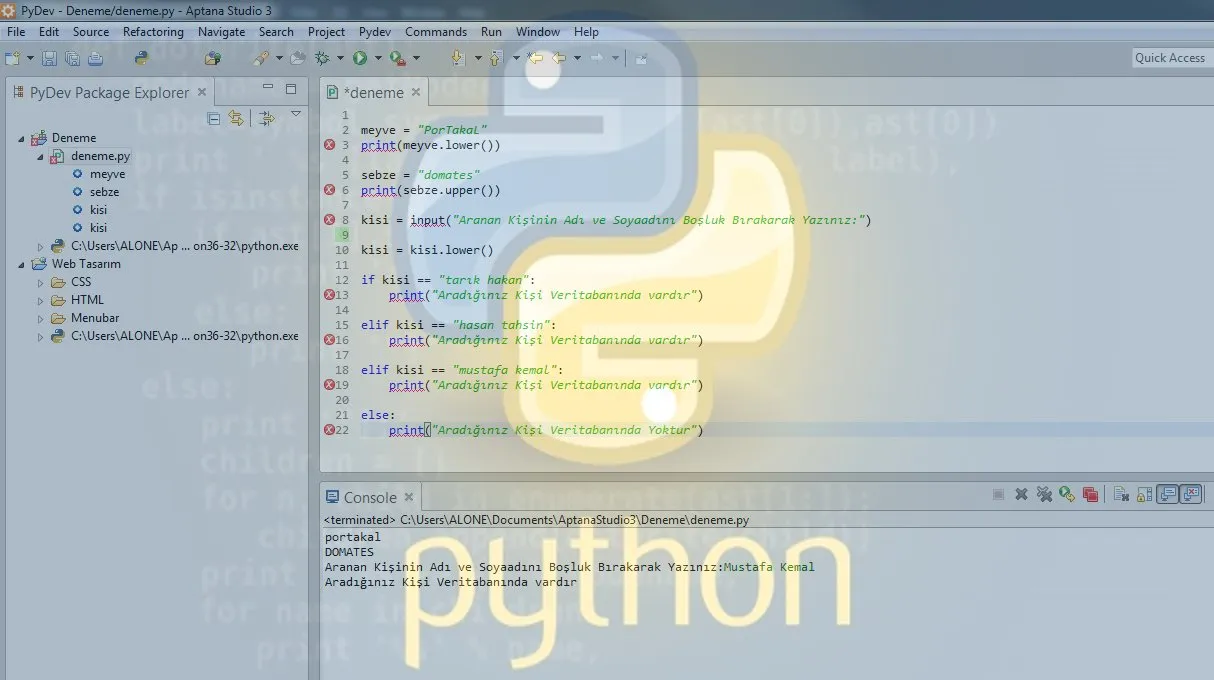
Task: Open the Pydev menu
Action: pyautogui.click(x=375, y=32)
